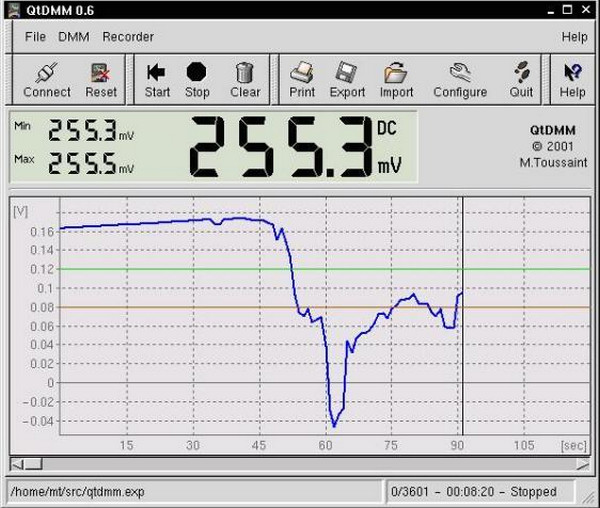Import data with the folder icon
Screen dimensions: 600x508
click(x=396, y=72)
